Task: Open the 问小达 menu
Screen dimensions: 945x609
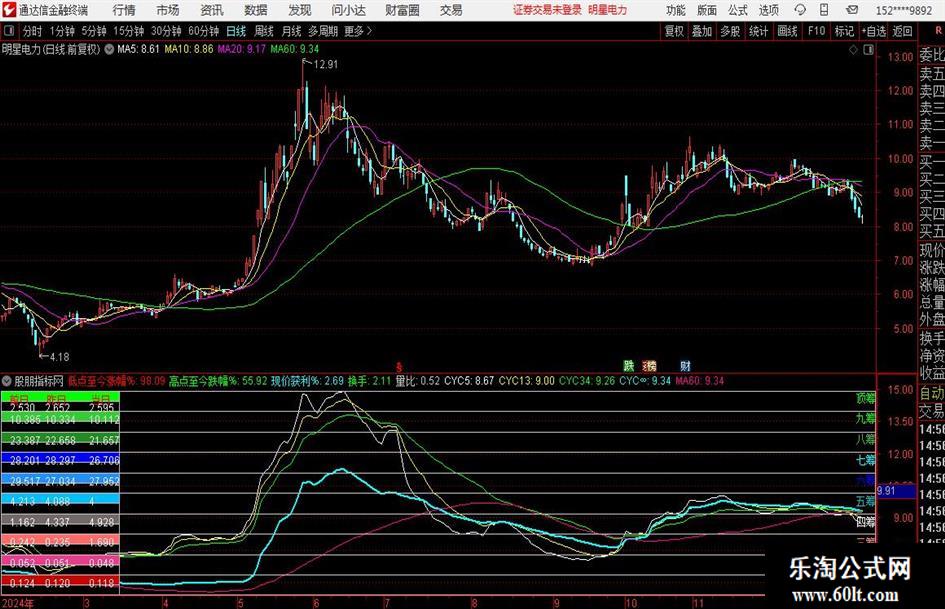Action: (x=348, y=10)
